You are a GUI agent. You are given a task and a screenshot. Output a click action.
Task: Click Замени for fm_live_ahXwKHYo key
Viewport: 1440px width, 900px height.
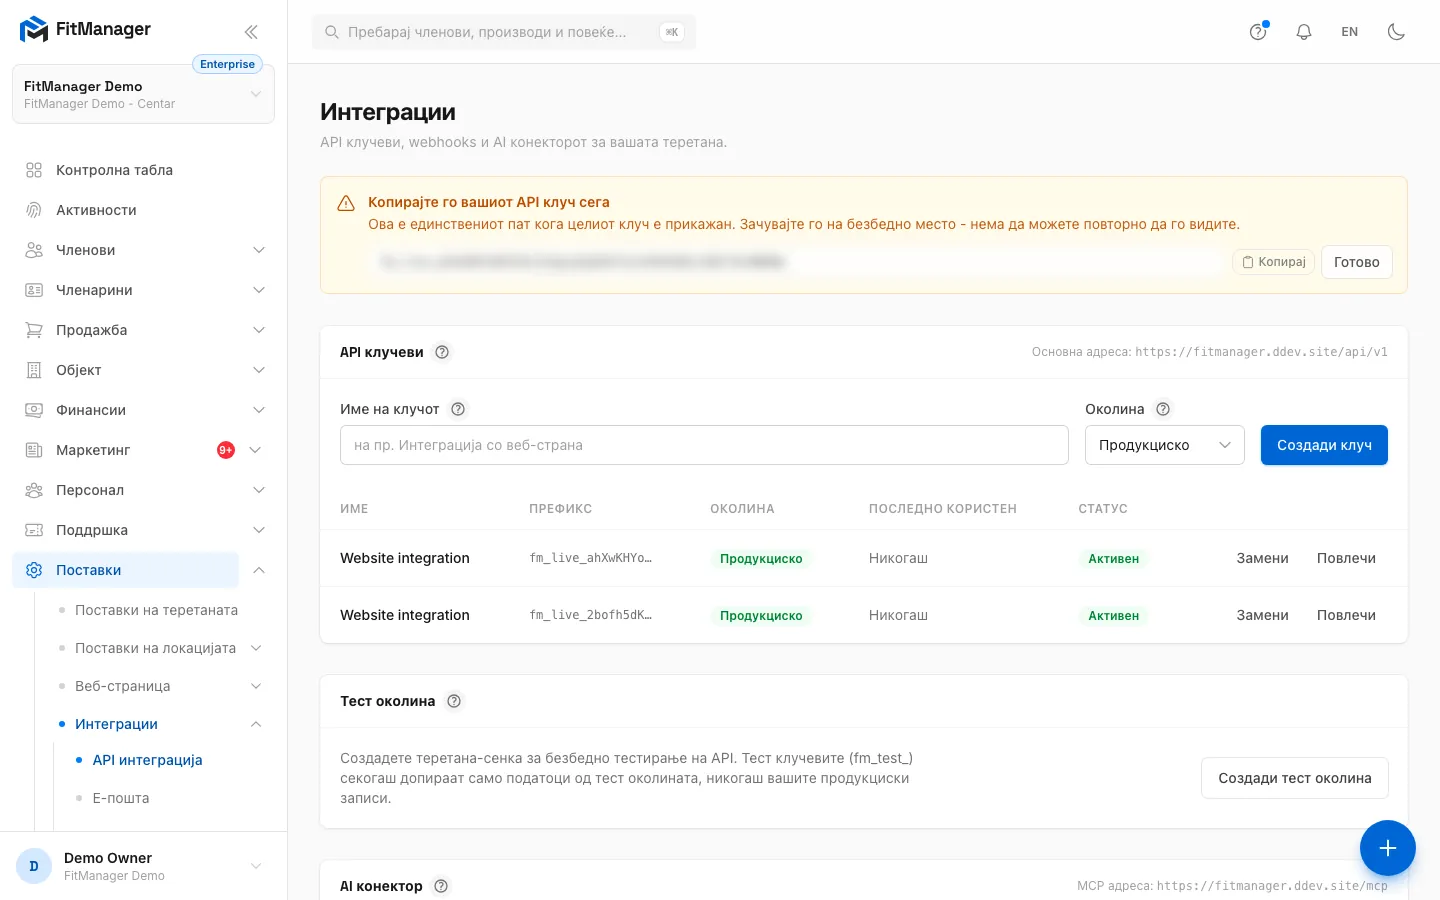tap(1262, 558)
